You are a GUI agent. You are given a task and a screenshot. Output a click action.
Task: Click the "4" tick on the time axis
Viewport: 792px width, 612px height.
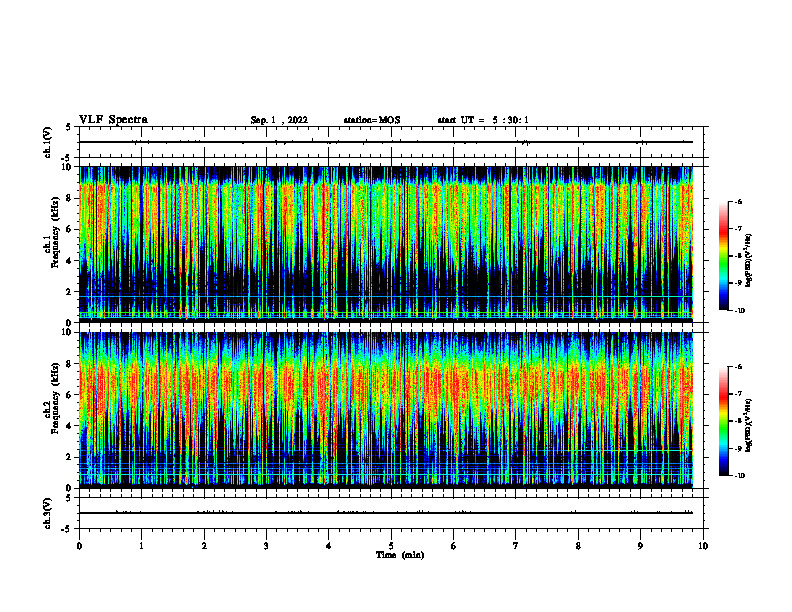pyautogui.click(x=329, y=546)
